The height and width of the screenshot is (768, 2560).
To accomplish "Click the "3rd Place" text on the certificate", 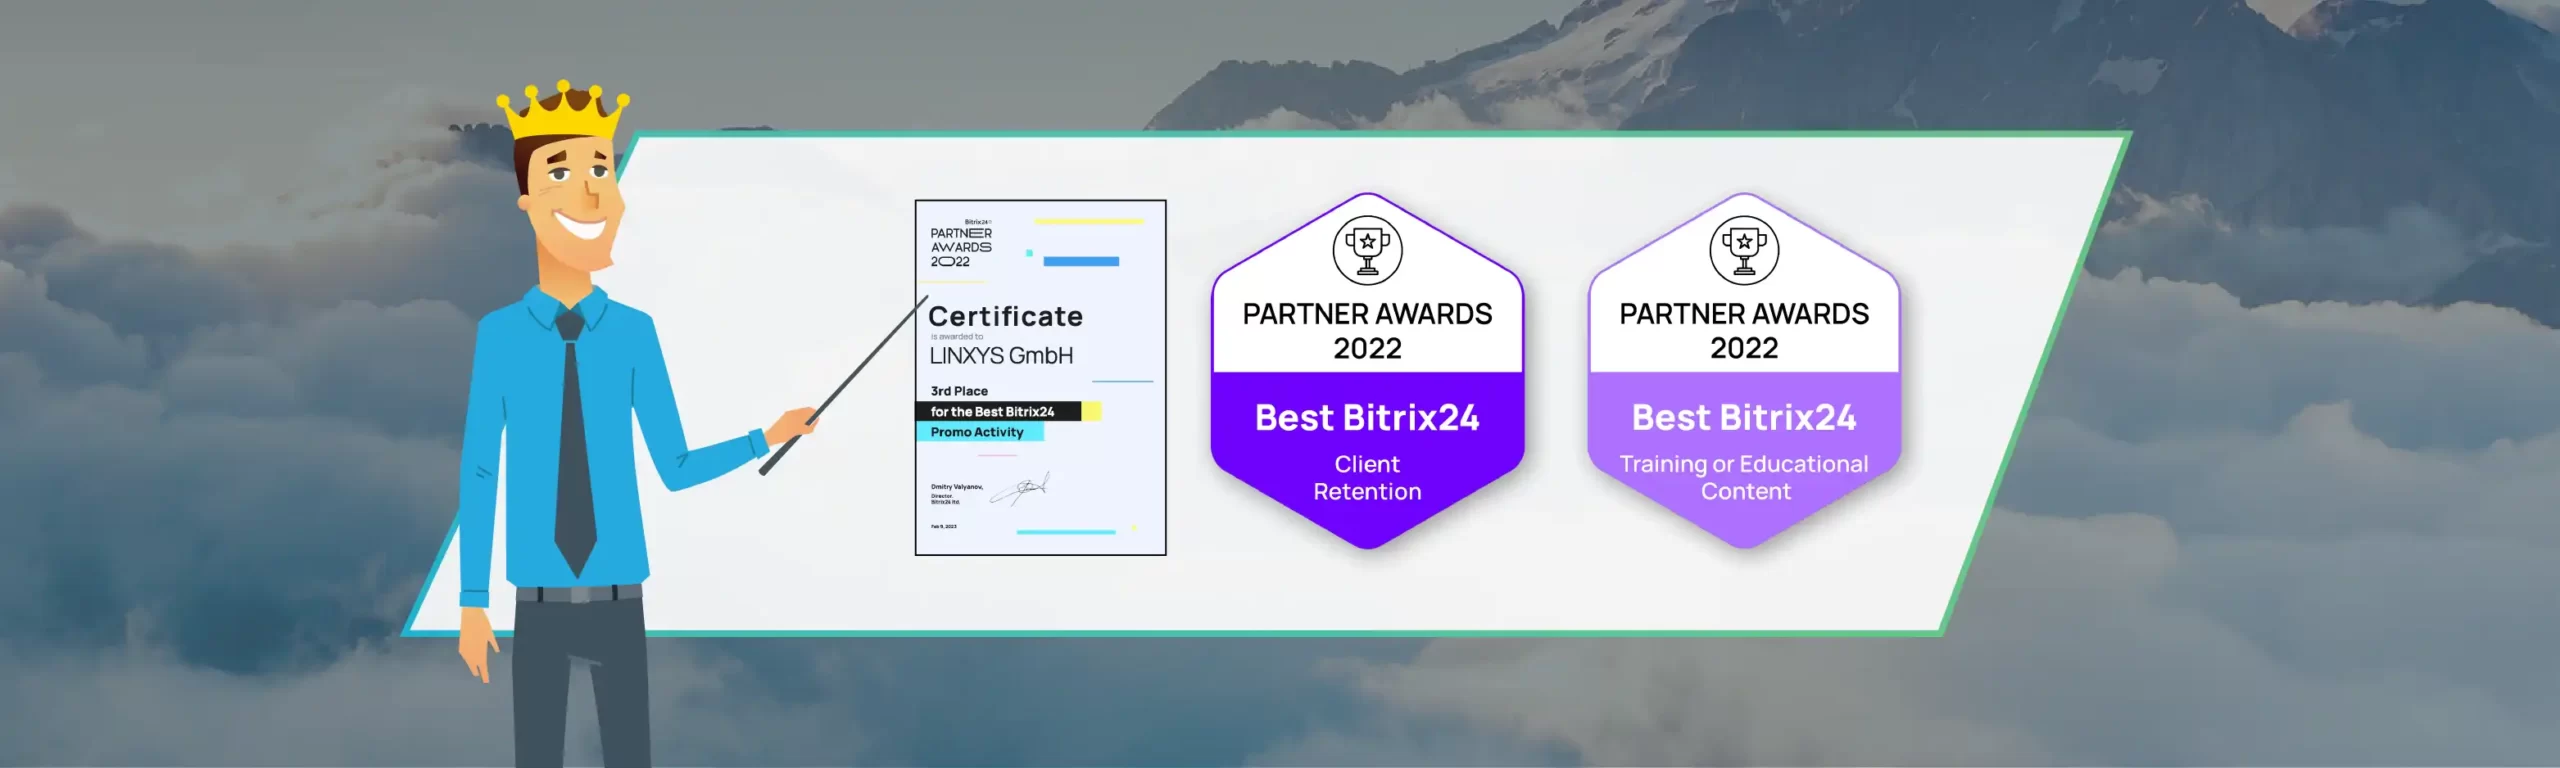I will click(959, 391).
